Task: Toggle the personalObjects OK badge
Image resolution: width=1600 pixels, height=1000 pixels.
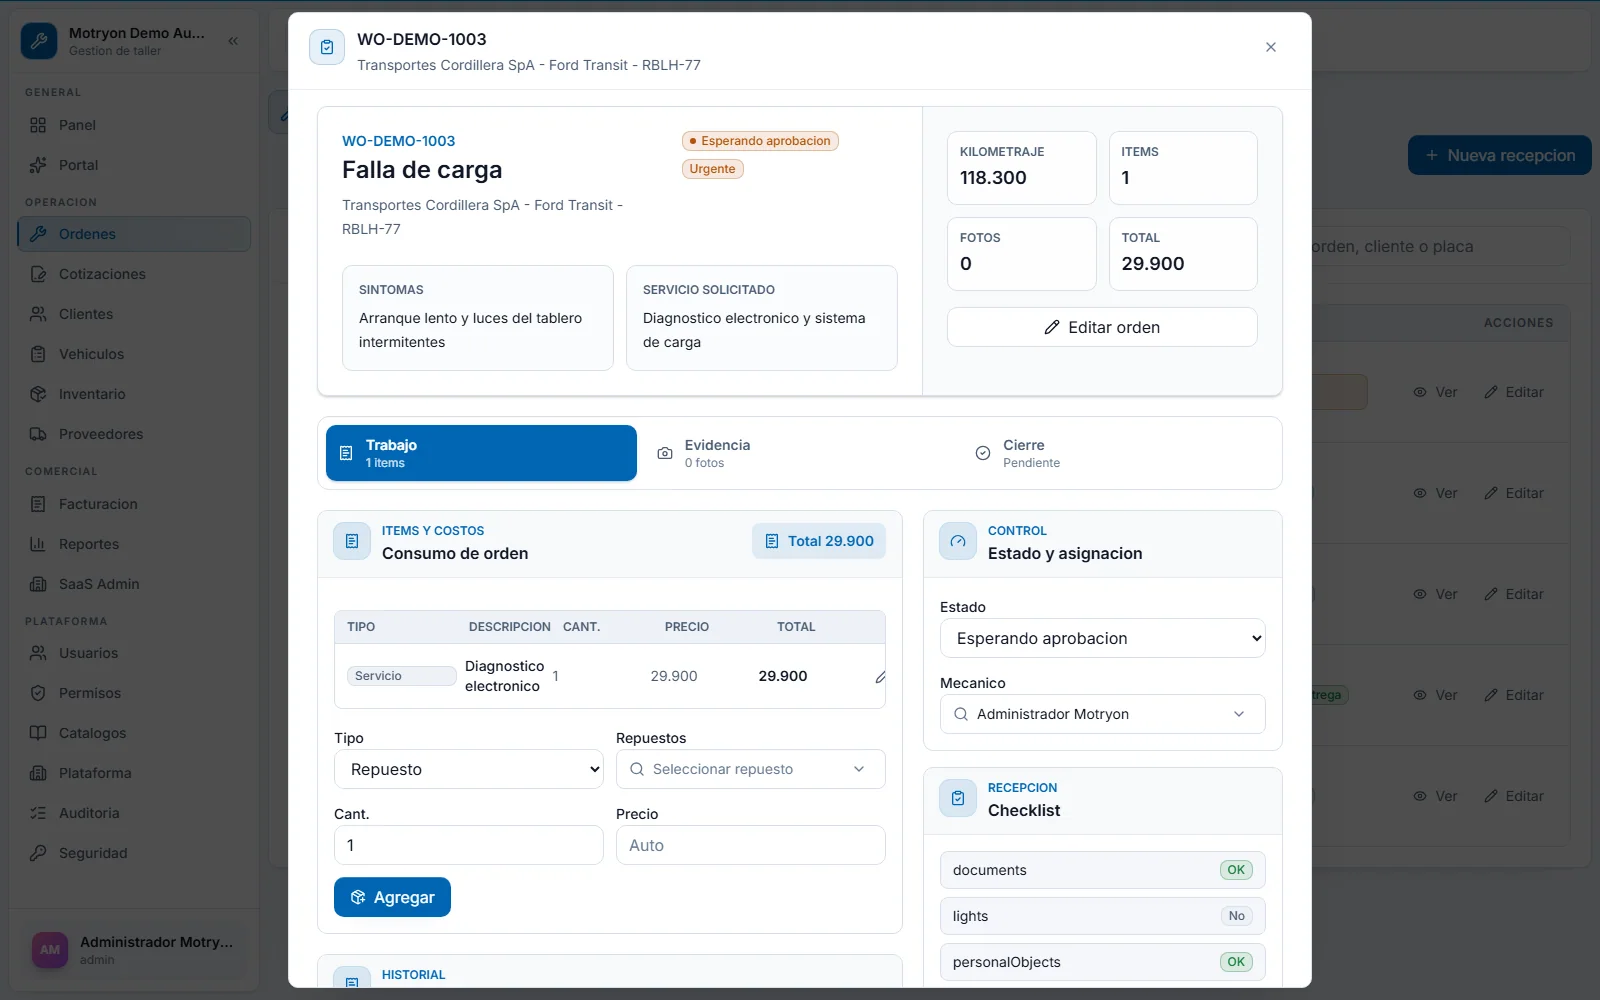Action: [1236, 962]
